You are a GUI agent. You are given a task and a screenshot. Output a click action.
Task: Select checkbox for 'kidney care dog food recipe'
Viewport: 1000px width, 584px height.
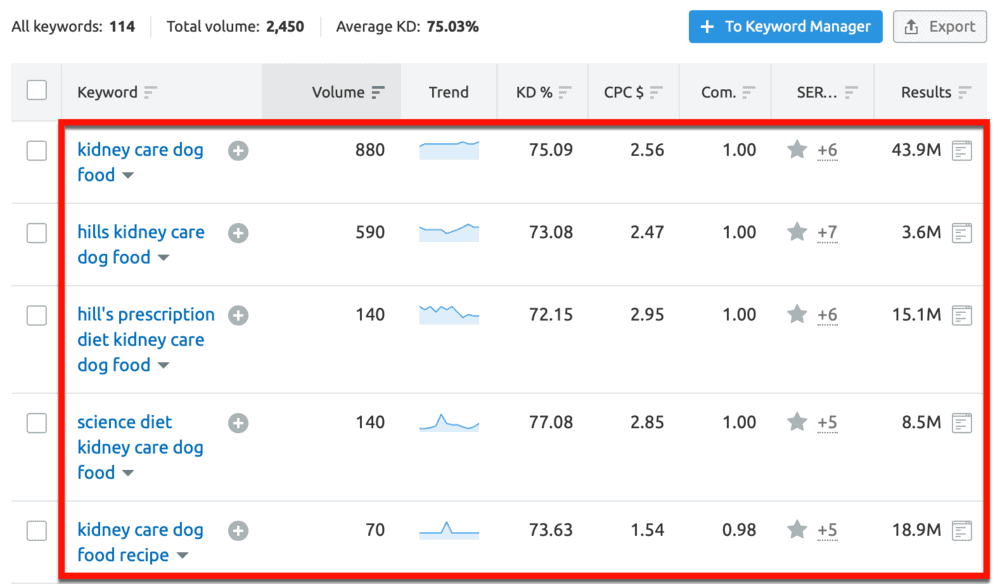37,530
